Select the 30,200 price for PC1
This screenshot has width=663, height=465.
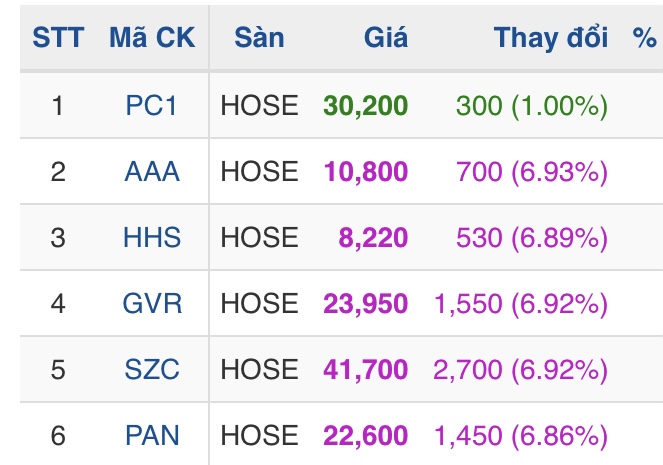pos(365,105)
